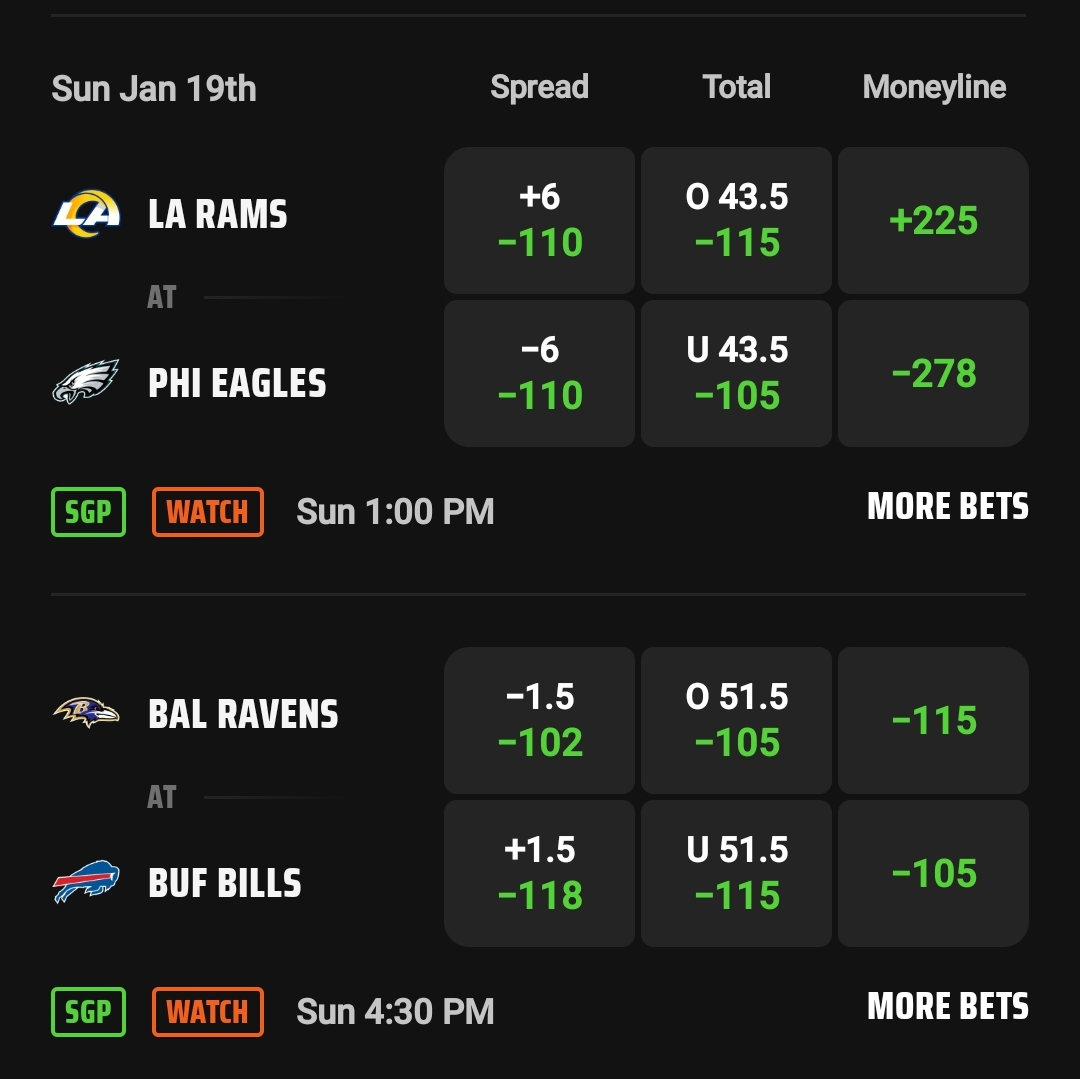This screenshot has width=1080, height=1079.
Task: Select Bills +1.5 spread at -118
Action: [x=539, y=873]
